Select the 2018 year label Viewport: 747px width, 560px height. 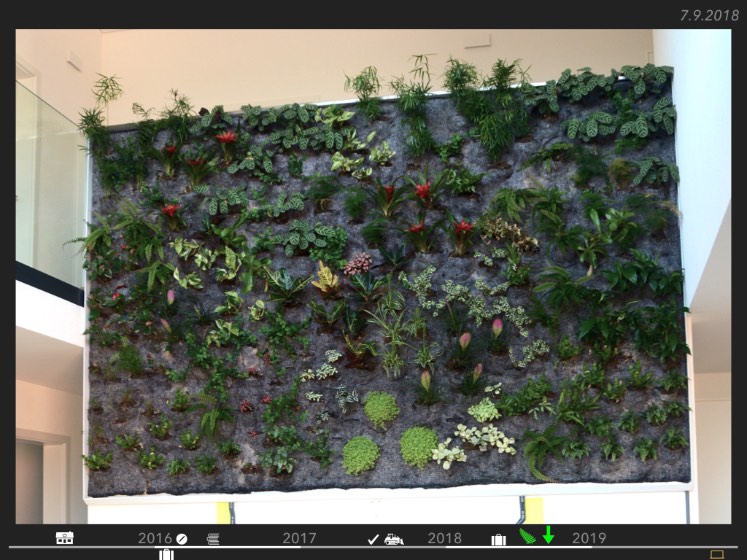pyautogui.click(x=445, y=538)
